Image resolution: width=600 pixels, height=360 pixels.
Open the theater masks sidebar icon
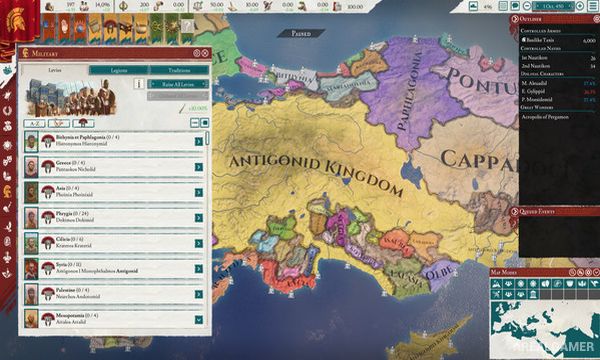tap(7, 160)
